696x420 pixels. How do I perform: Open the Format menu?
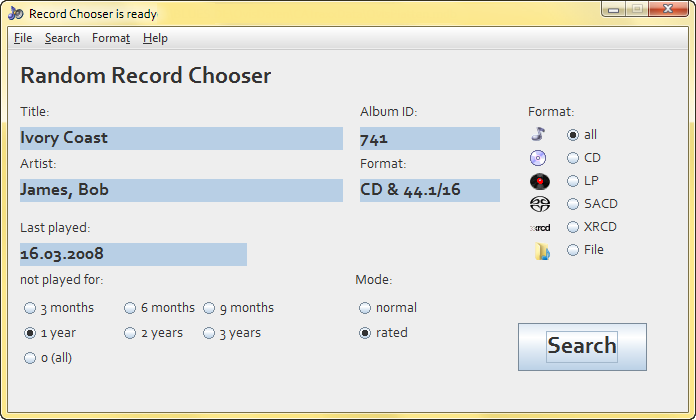[111, 38]
